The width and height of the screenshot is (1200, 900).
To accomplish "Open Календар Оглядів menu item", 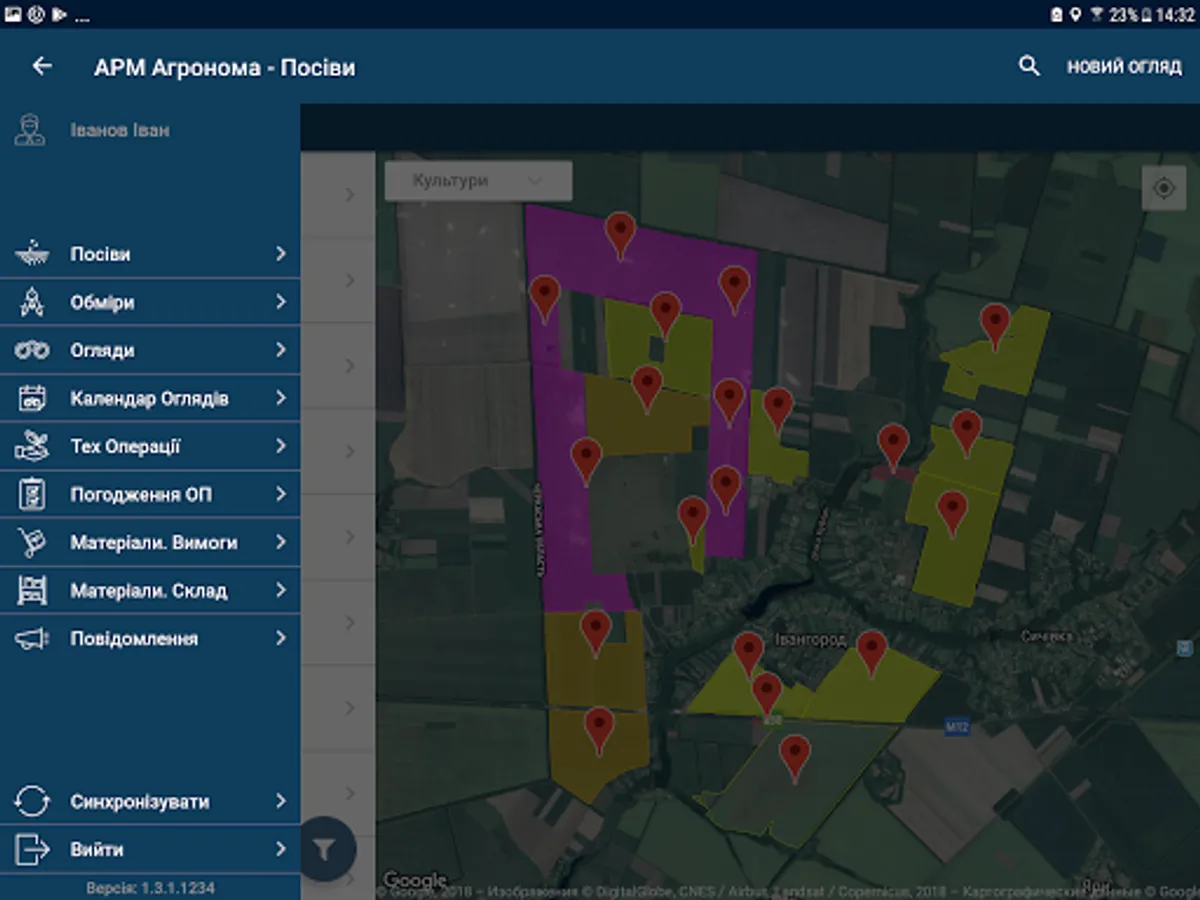I will (150, 398).
